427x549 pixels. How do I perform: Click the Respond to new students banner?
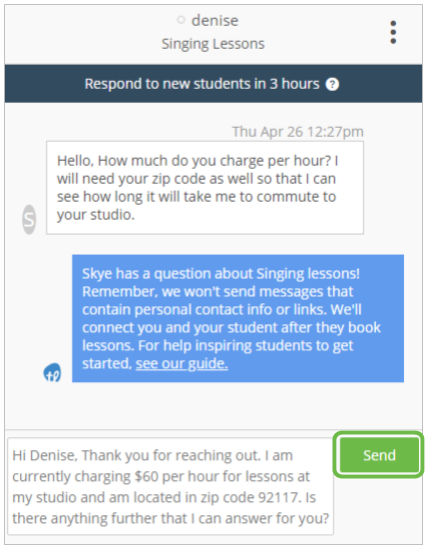214,84
